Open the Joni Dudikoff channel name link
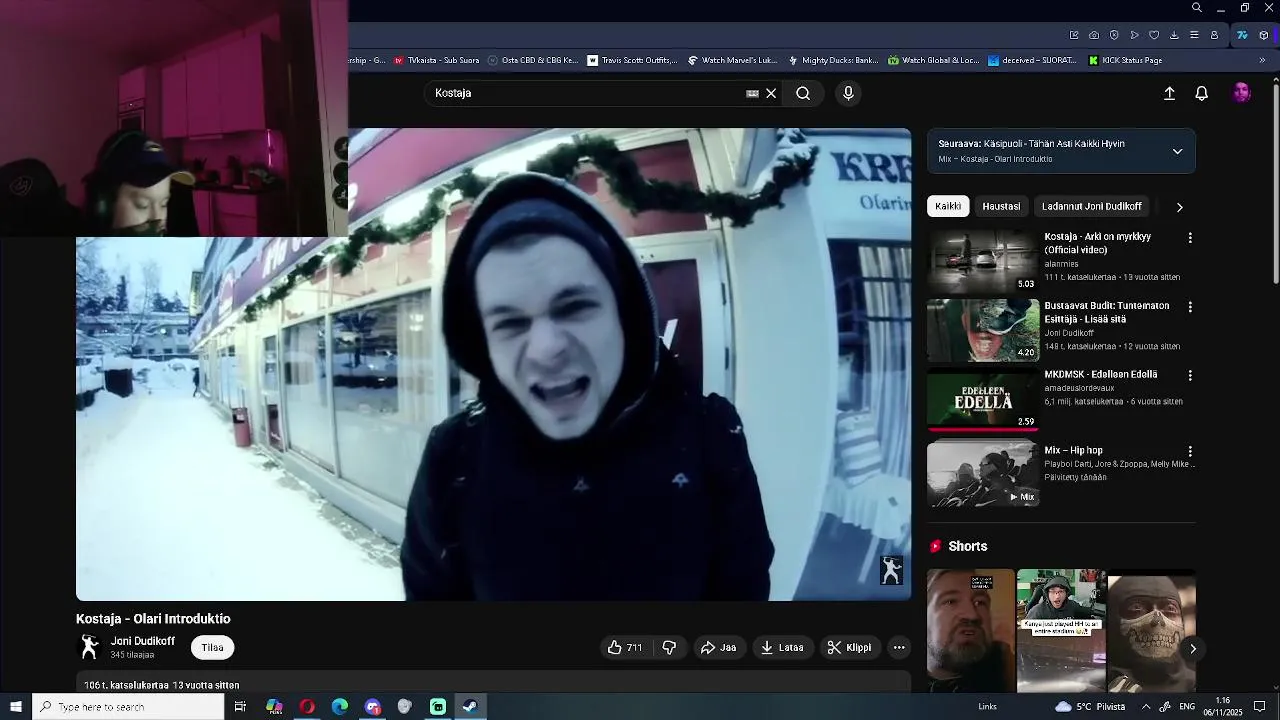The image size is (1280, 720). [x=142, y=641]
